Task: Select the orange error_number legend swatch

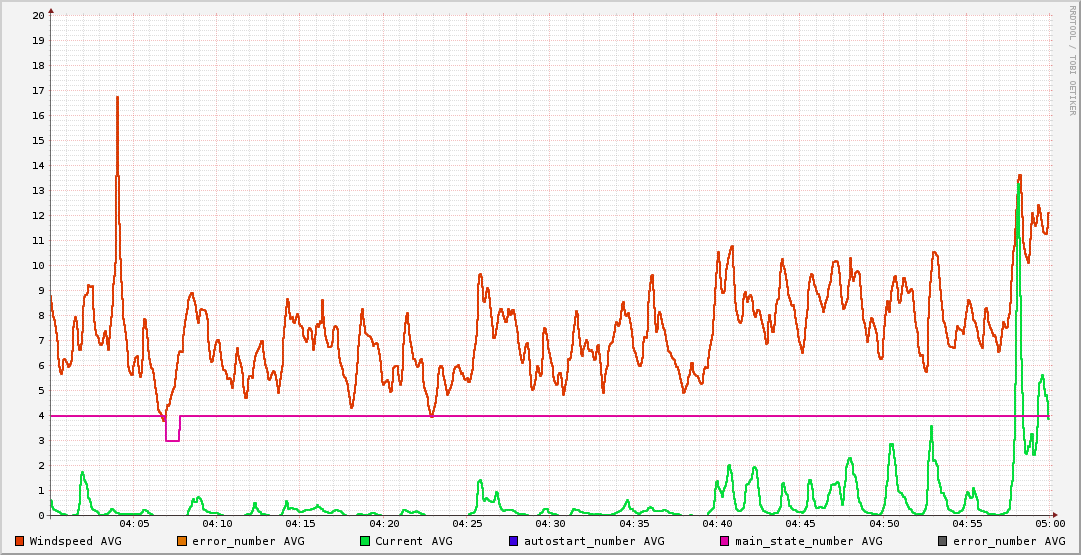Action: [182, 541]
